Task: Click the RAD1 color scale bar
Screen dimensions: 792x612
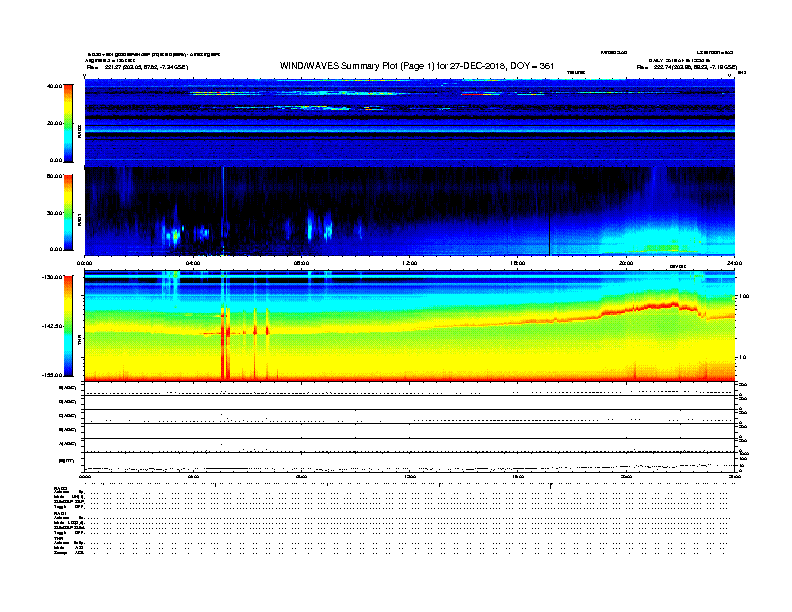Action: (x=68, y=212)
